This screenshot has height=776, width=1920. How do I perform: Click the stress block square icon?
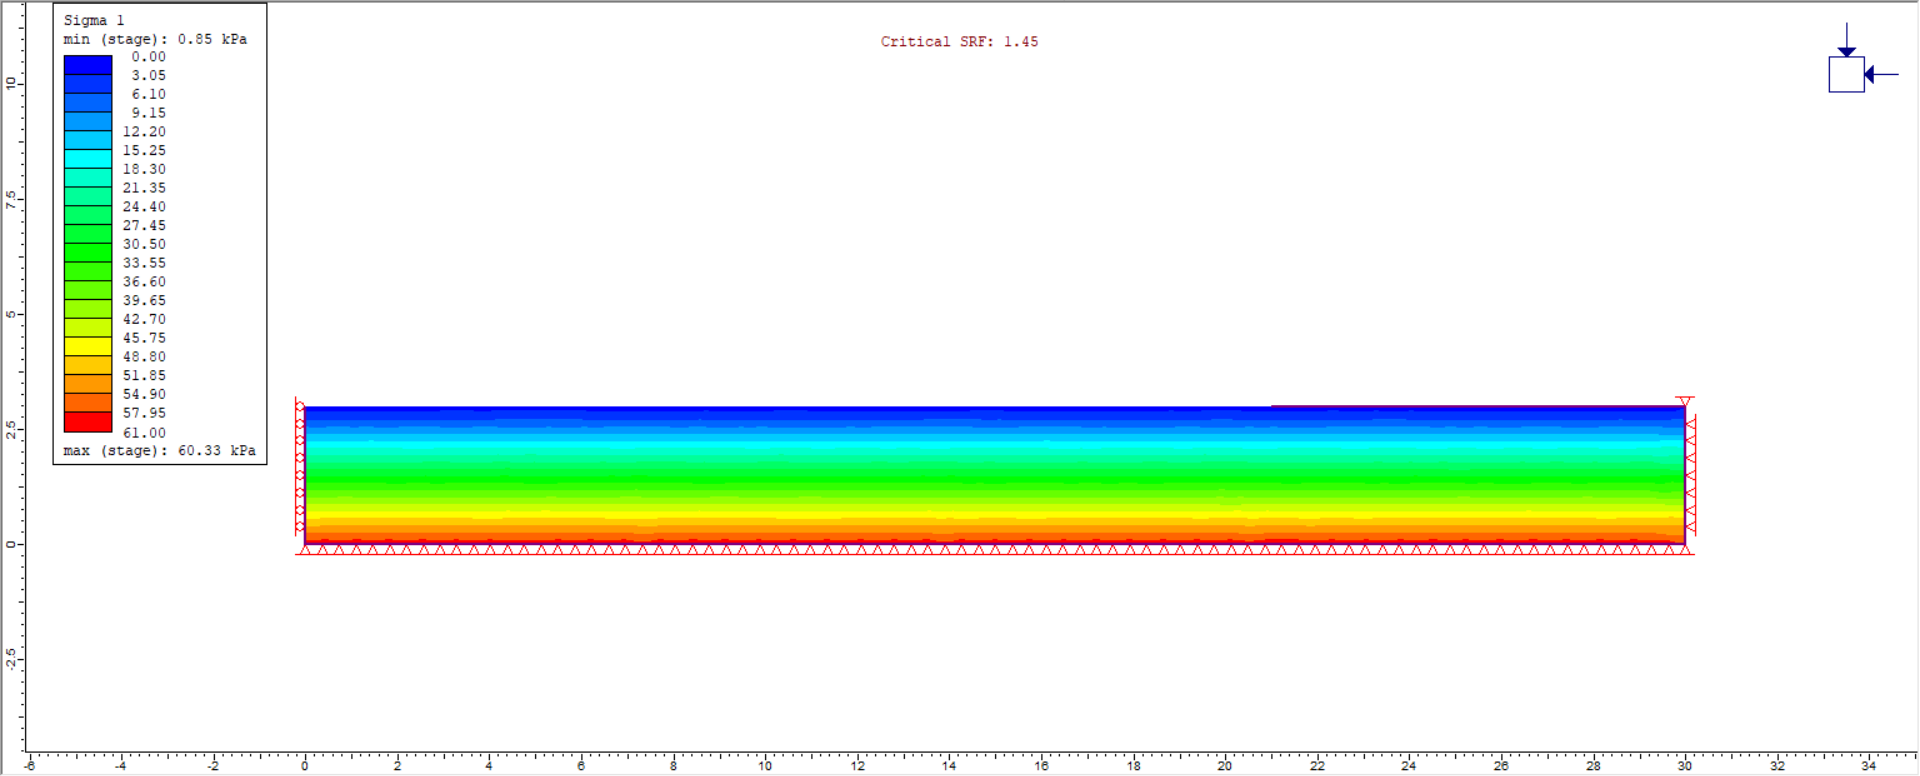pyautogui.click(x=1846, y=75)
